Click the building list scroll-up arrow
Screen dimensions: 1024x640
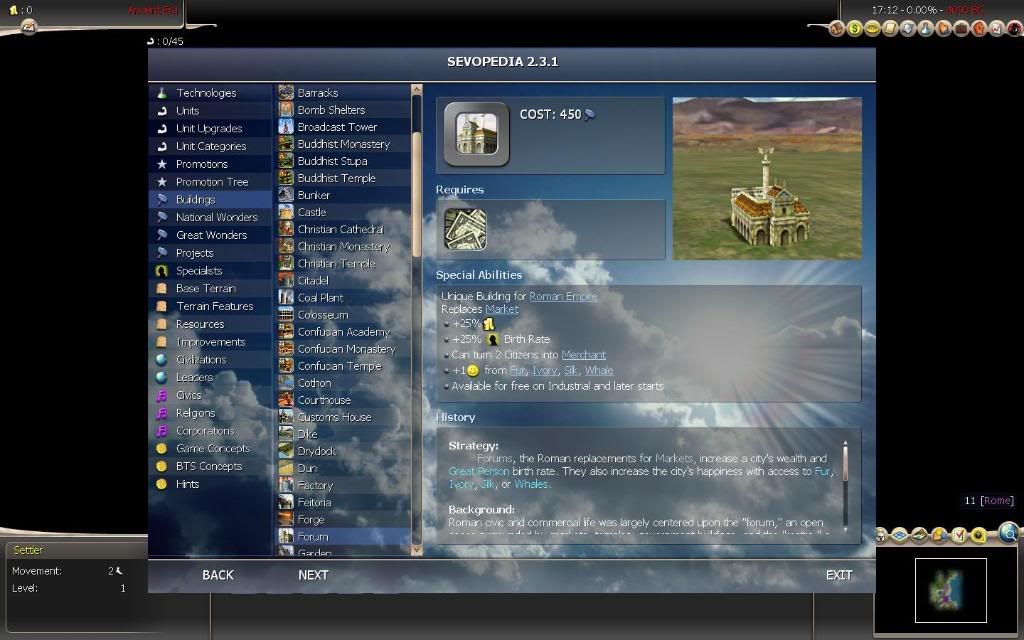[x=417, y=89]
